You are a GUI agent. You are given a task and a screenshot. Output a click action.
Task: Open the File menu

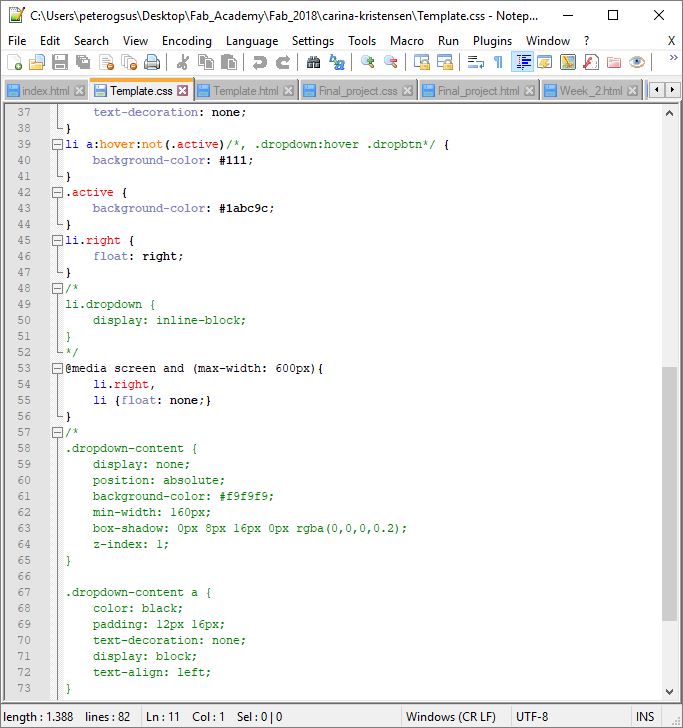click(17, 41)
